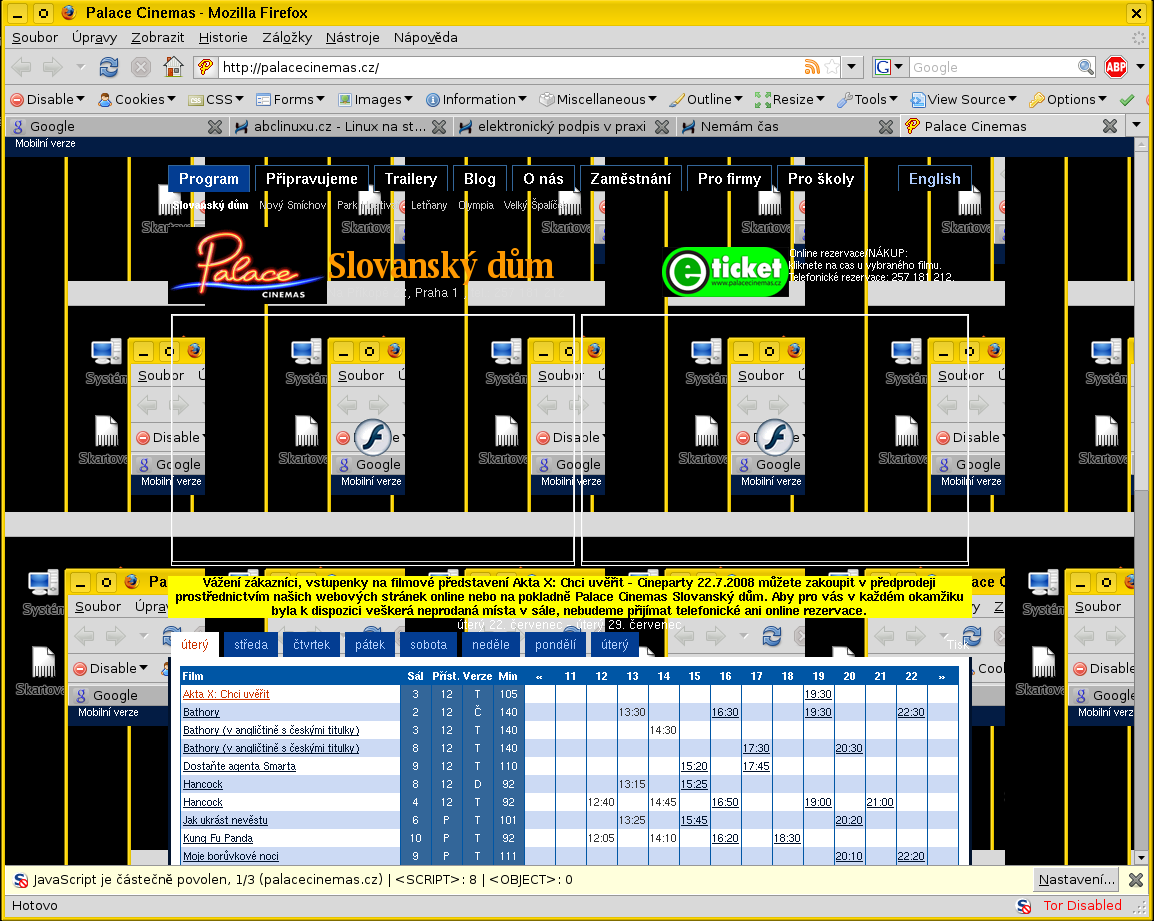Close the Palace Cinemas tab
The width and height of the screenshot is (1154, 921).
(x=1110, y=127)
